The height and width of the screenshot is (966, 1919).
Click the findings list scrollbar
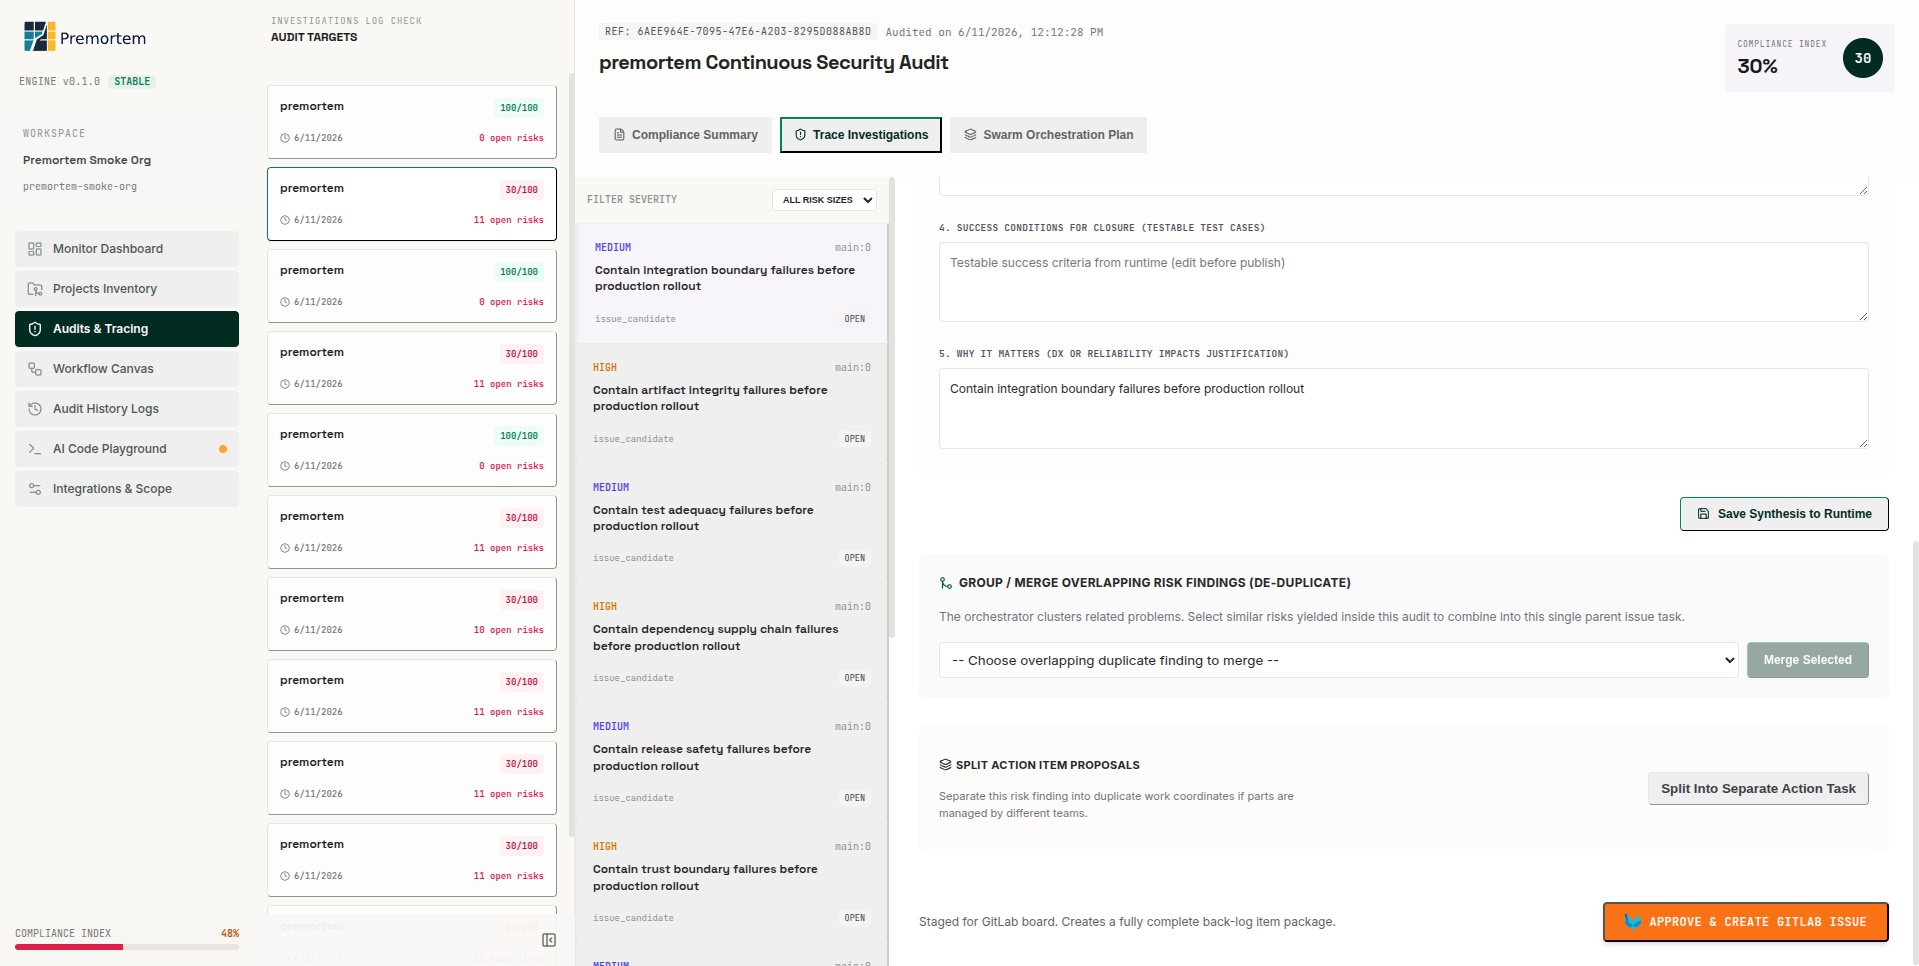pyautogui.click(x=891, y=410)
